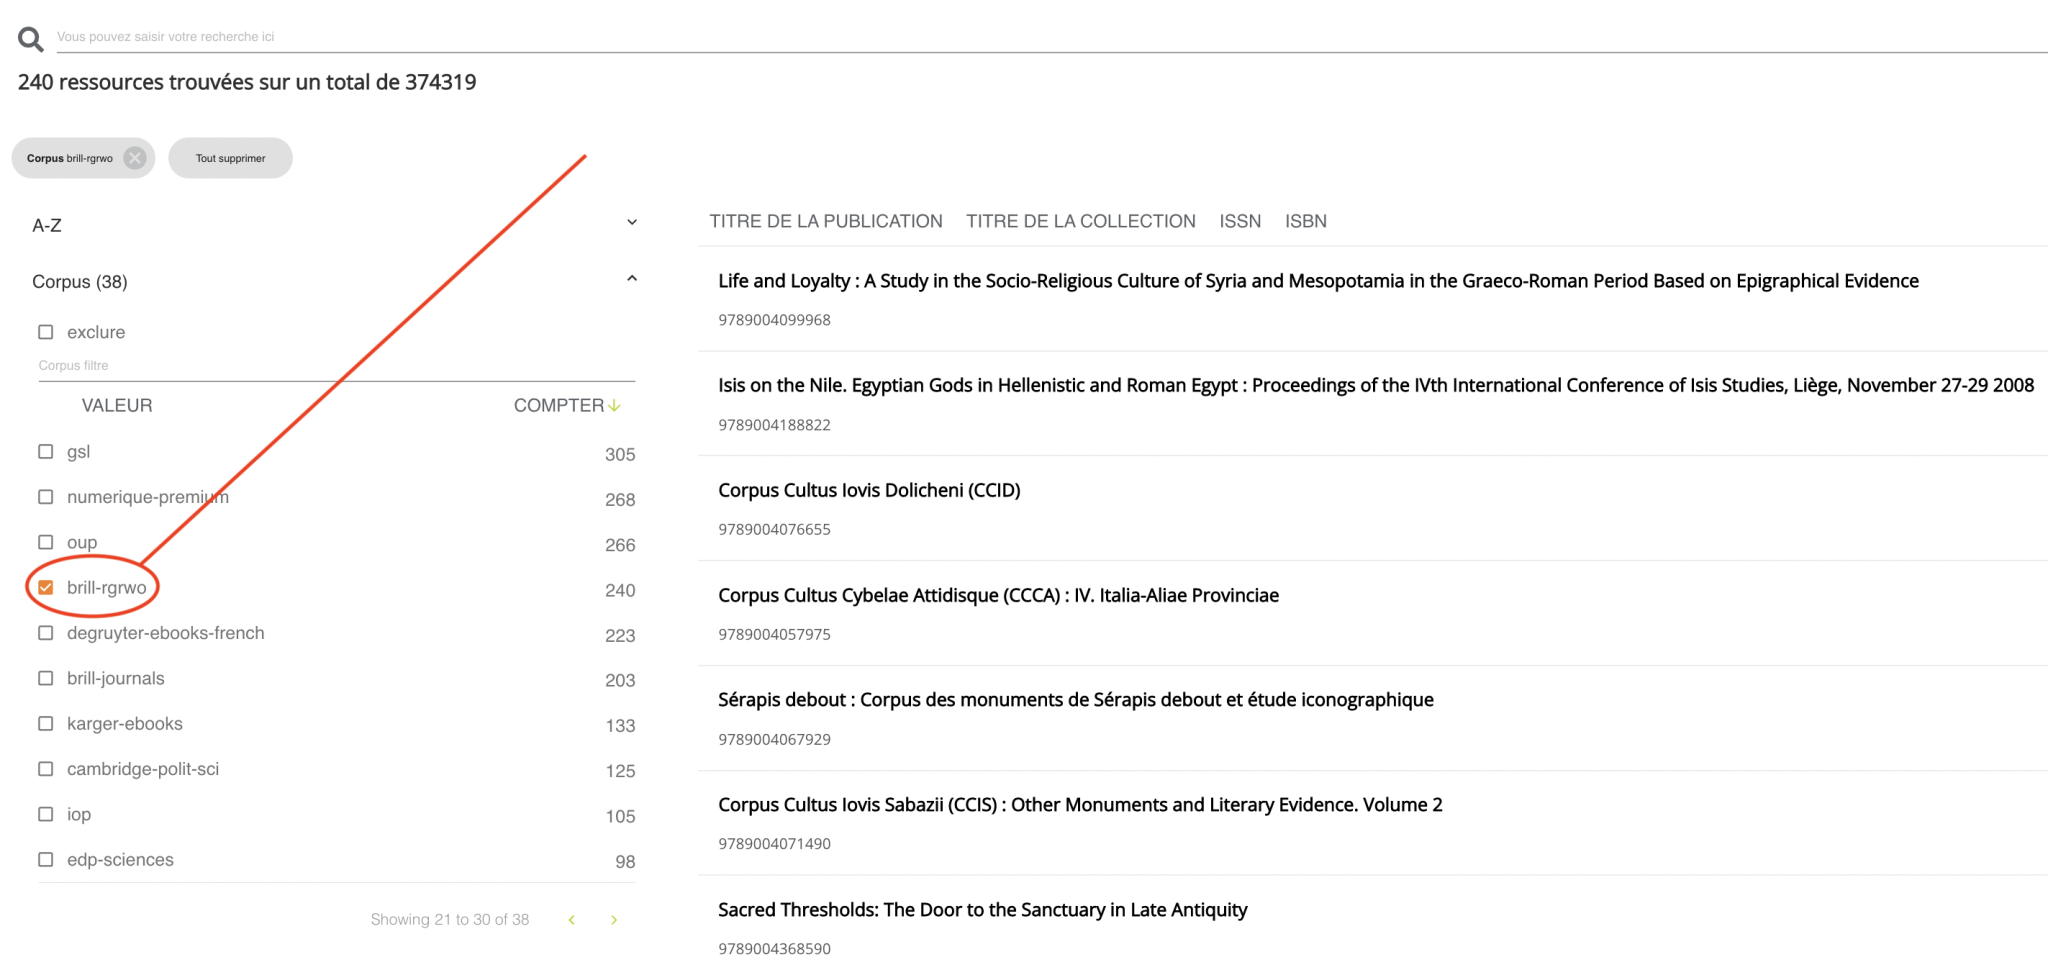
Task: Sort by the VALEUR column header
Action: coord(117,405)
